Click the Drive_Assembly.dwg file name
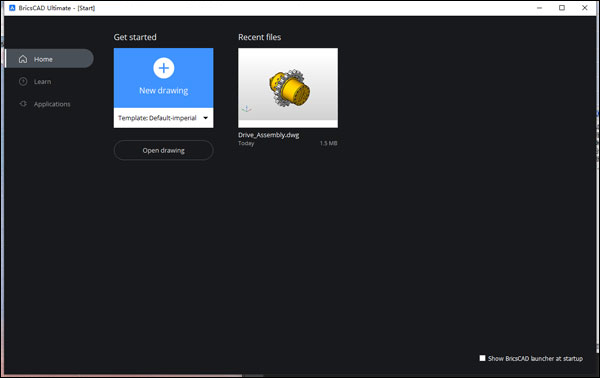This screenshot has height=378, width=600. [269, 135]
